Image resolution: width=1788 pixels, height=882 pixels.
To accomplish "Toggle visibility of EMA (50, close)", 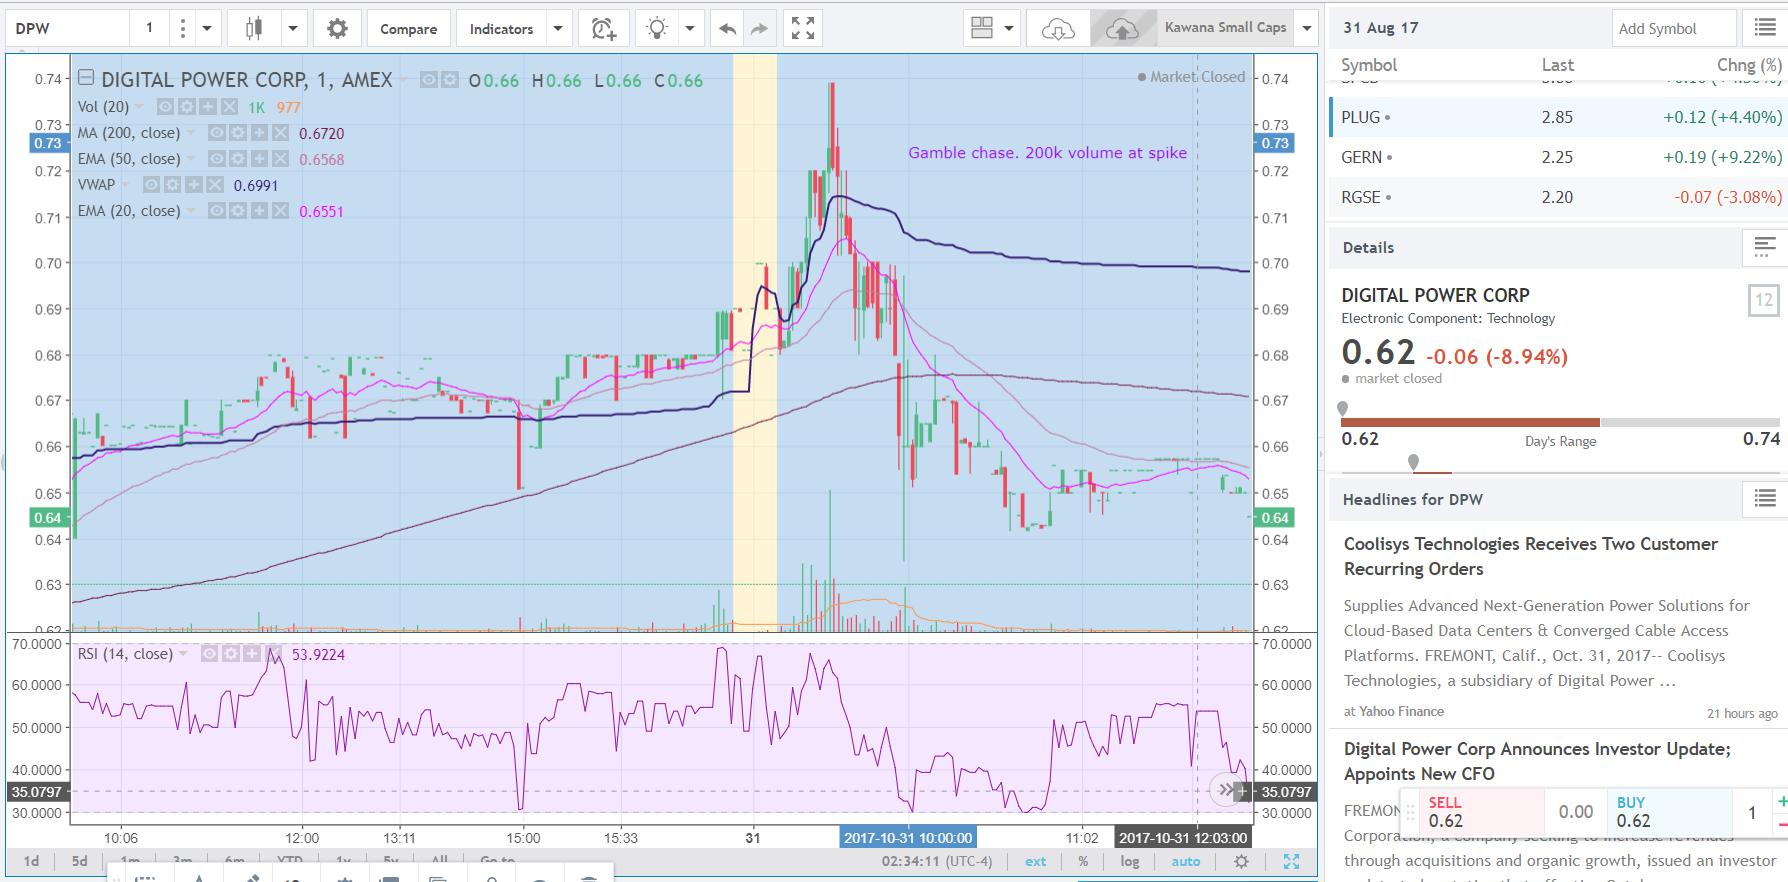I will (215, 159).
